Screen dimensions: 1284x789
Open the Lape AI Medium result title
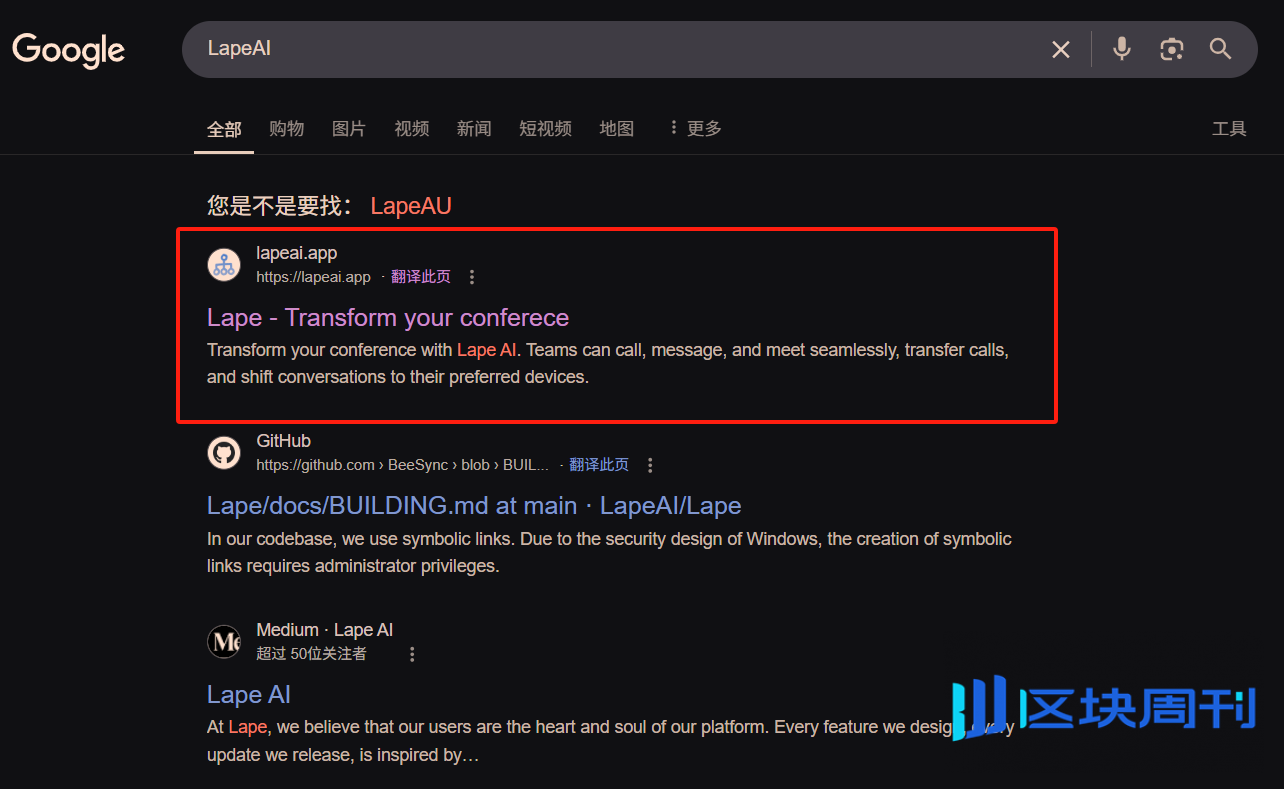point(249,695)
